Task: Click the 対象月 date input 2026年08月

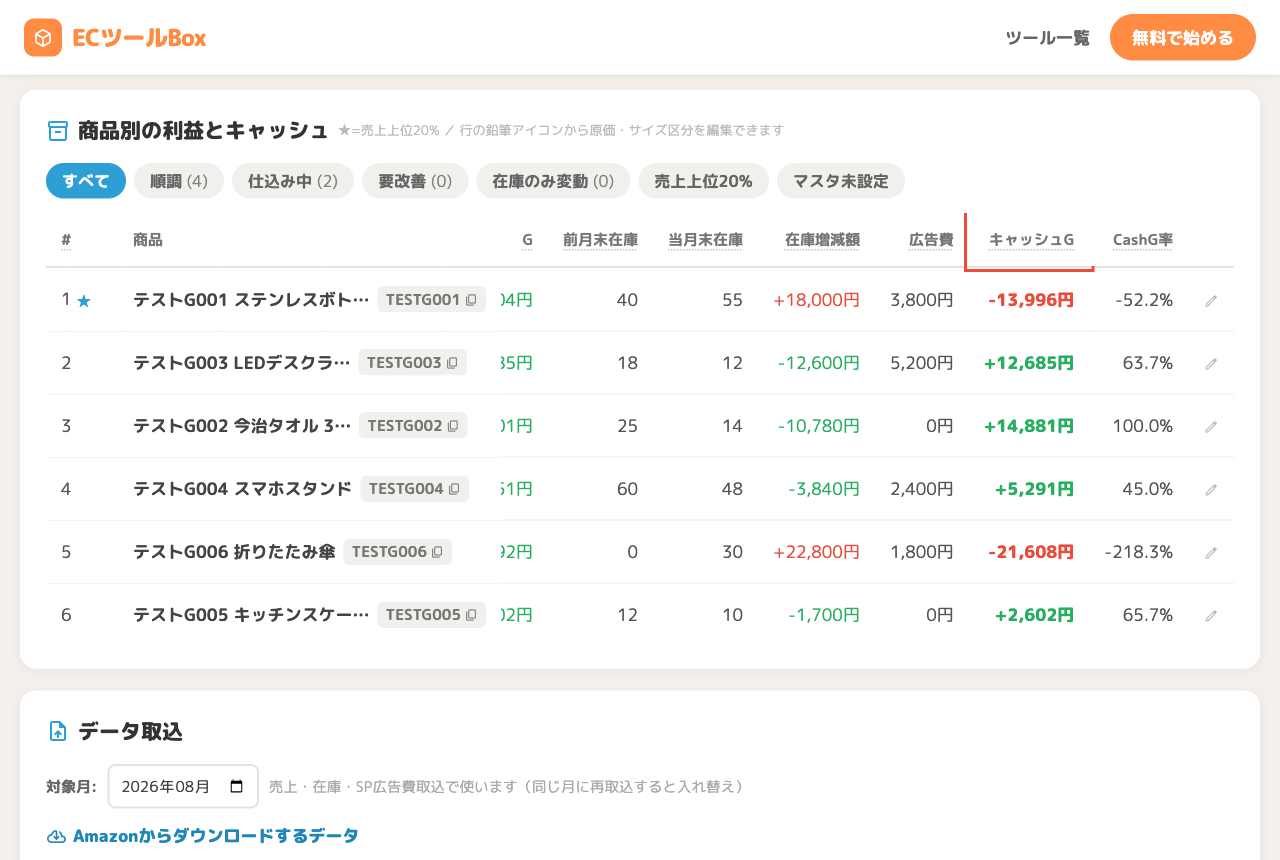Action: click(183, 786)
